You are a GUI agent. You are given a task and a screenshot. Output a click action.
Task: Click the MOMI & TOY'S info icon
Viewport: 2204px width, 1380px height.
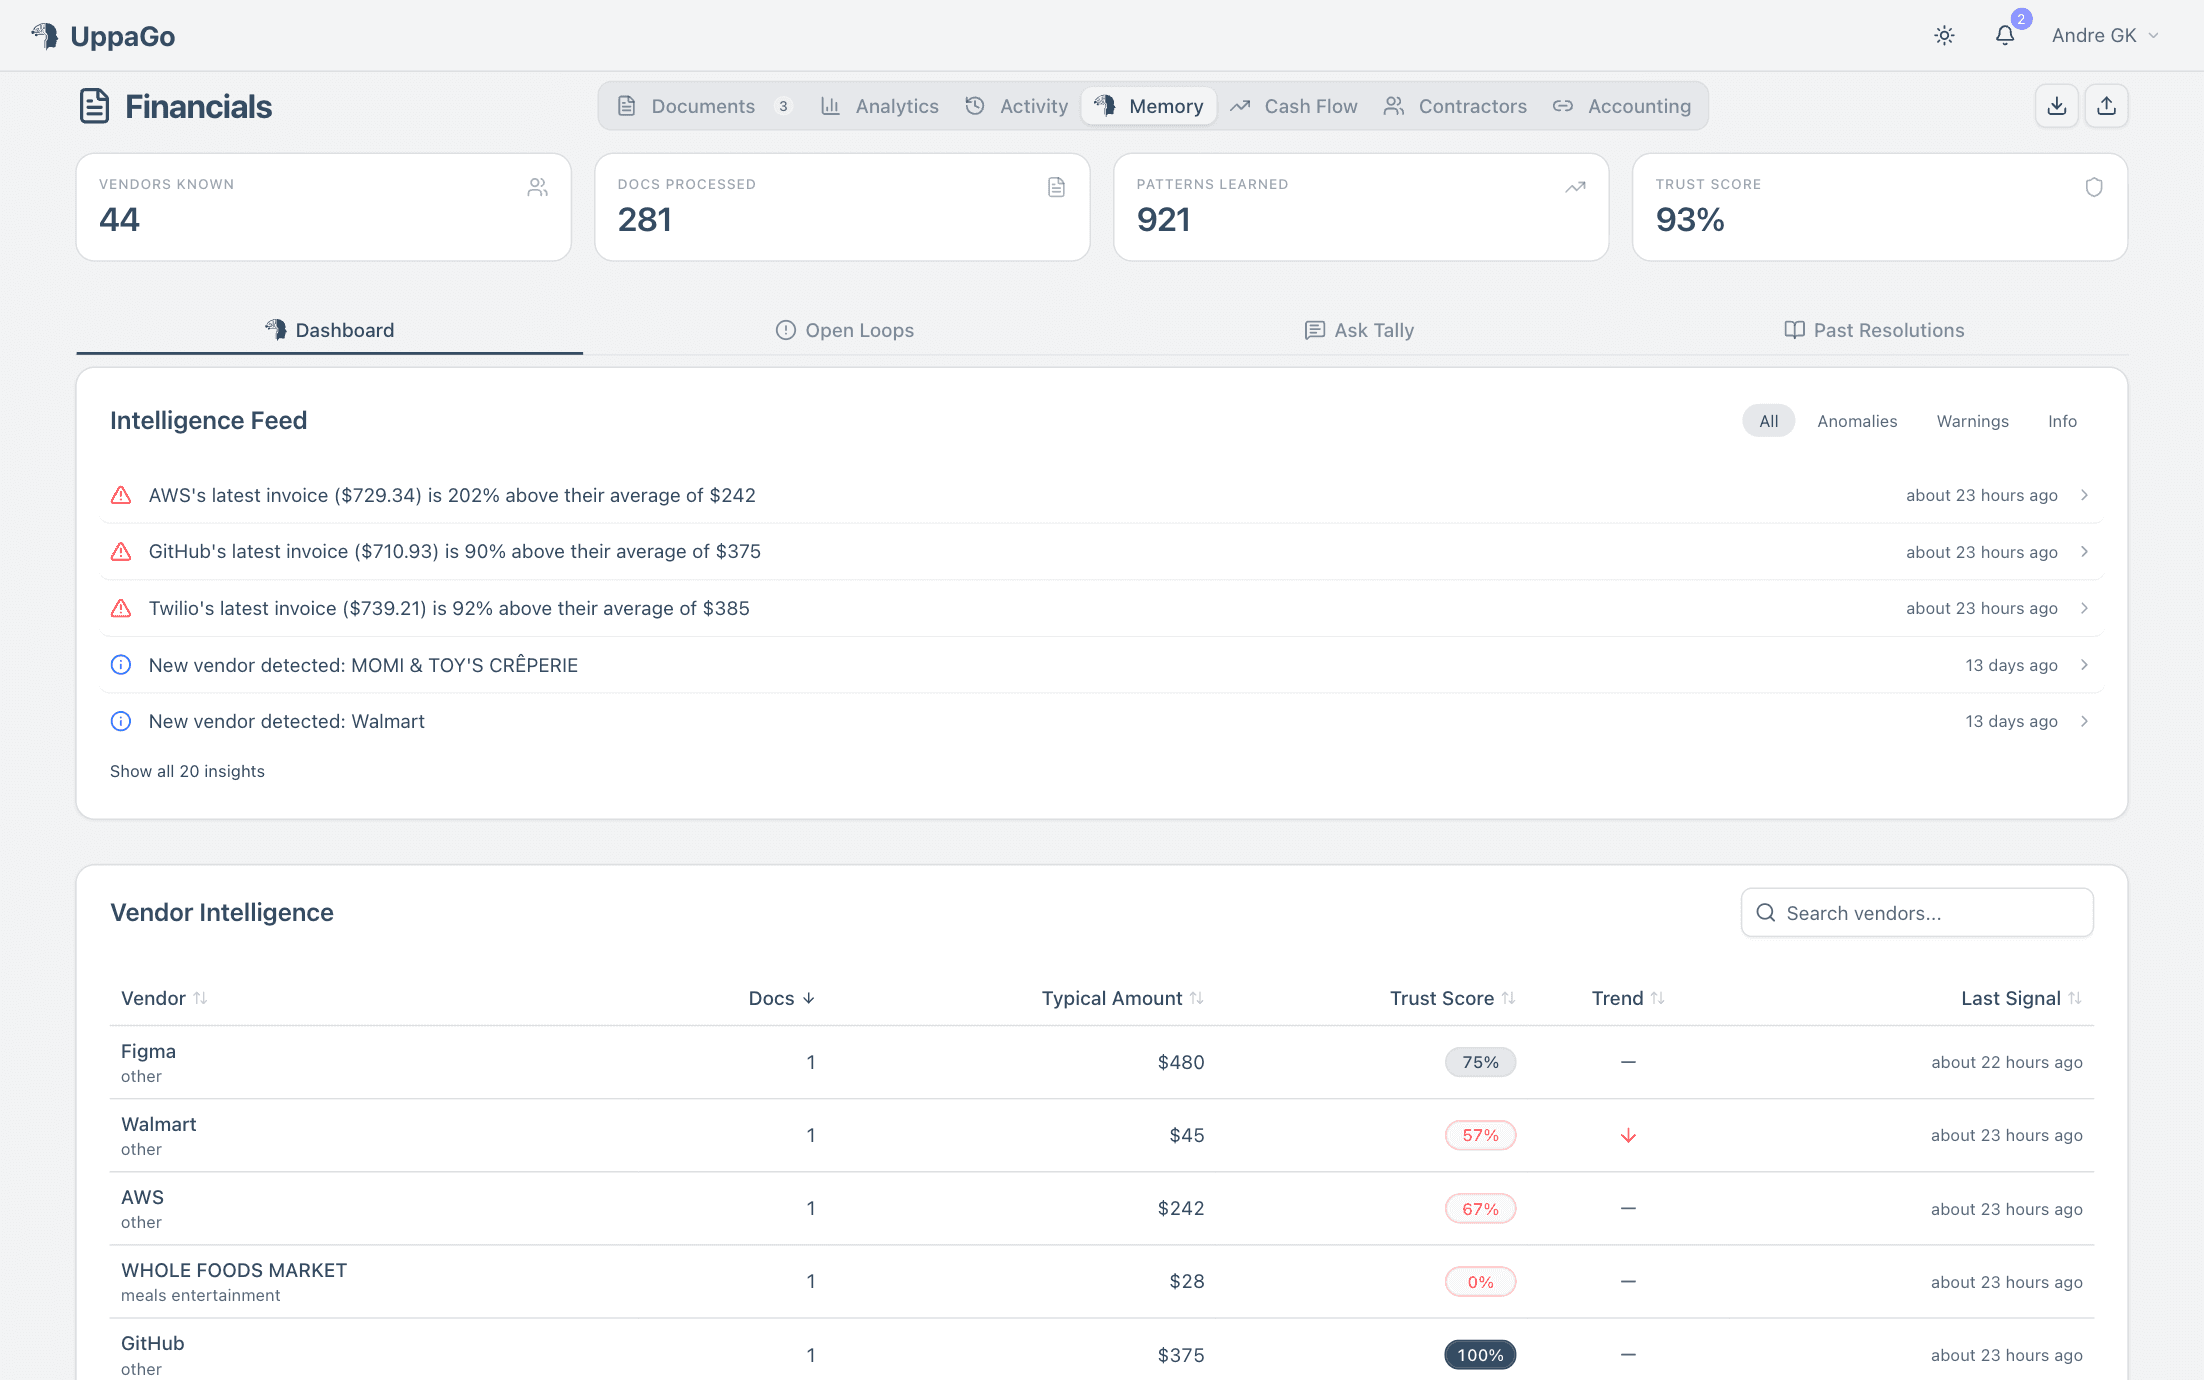click(121, 665)
